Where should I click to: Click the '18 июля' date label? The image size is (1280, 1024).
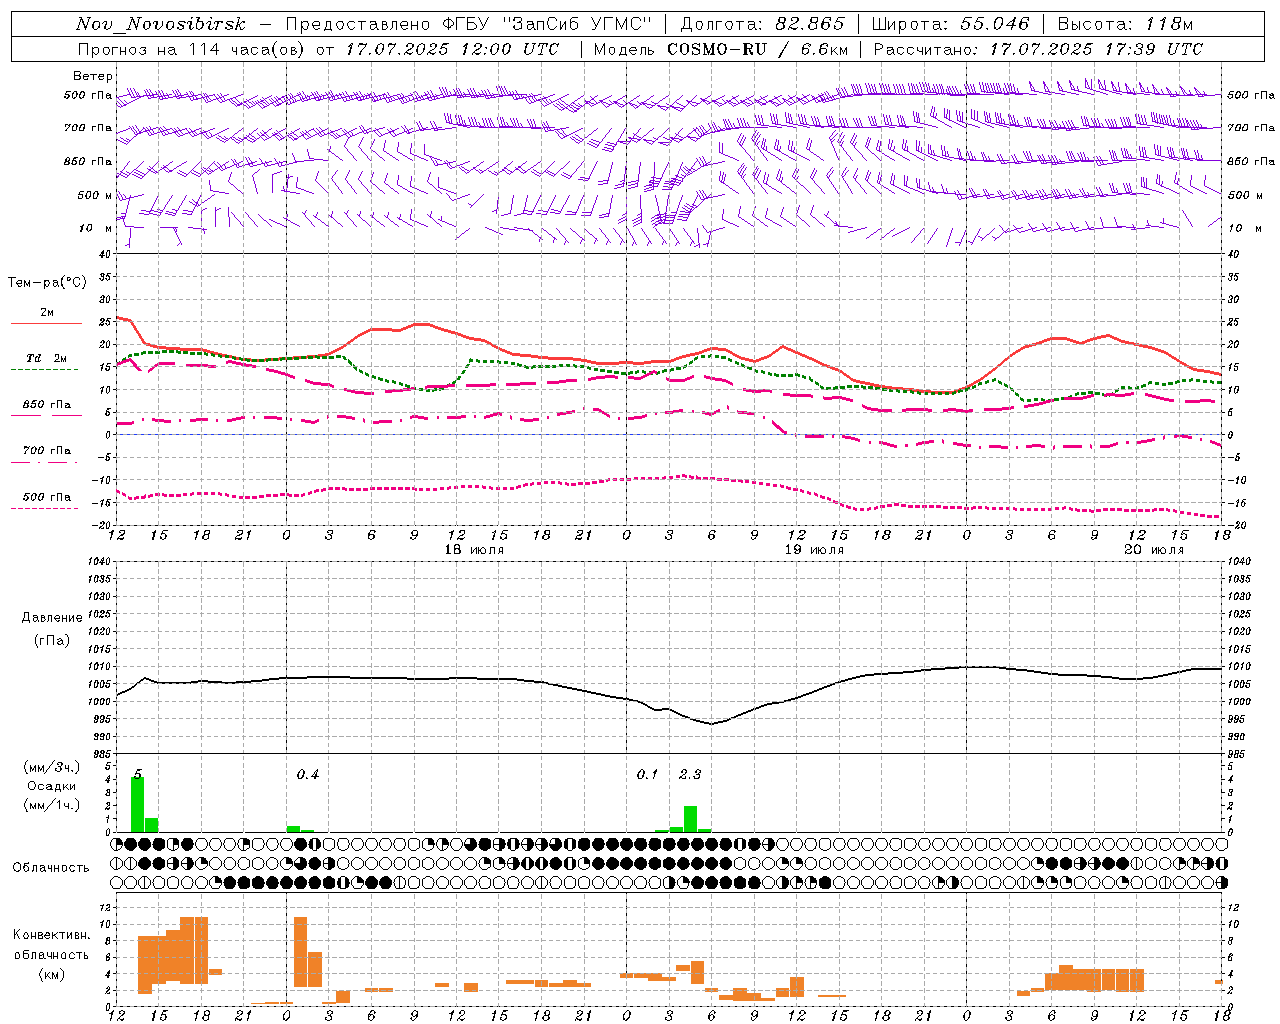pyautogui.click(x=474, y=550)
